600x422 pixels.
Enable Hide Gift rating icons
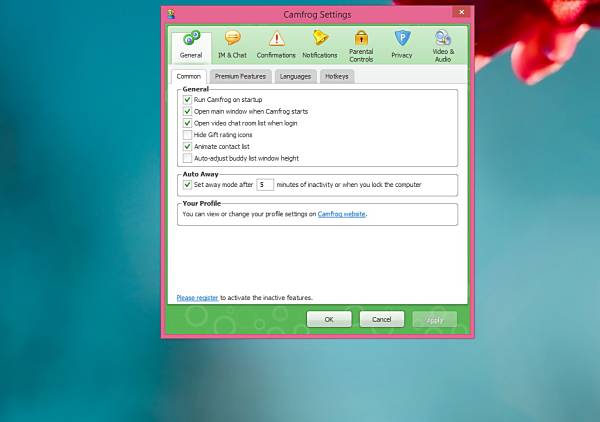click(x=187, y=135)
